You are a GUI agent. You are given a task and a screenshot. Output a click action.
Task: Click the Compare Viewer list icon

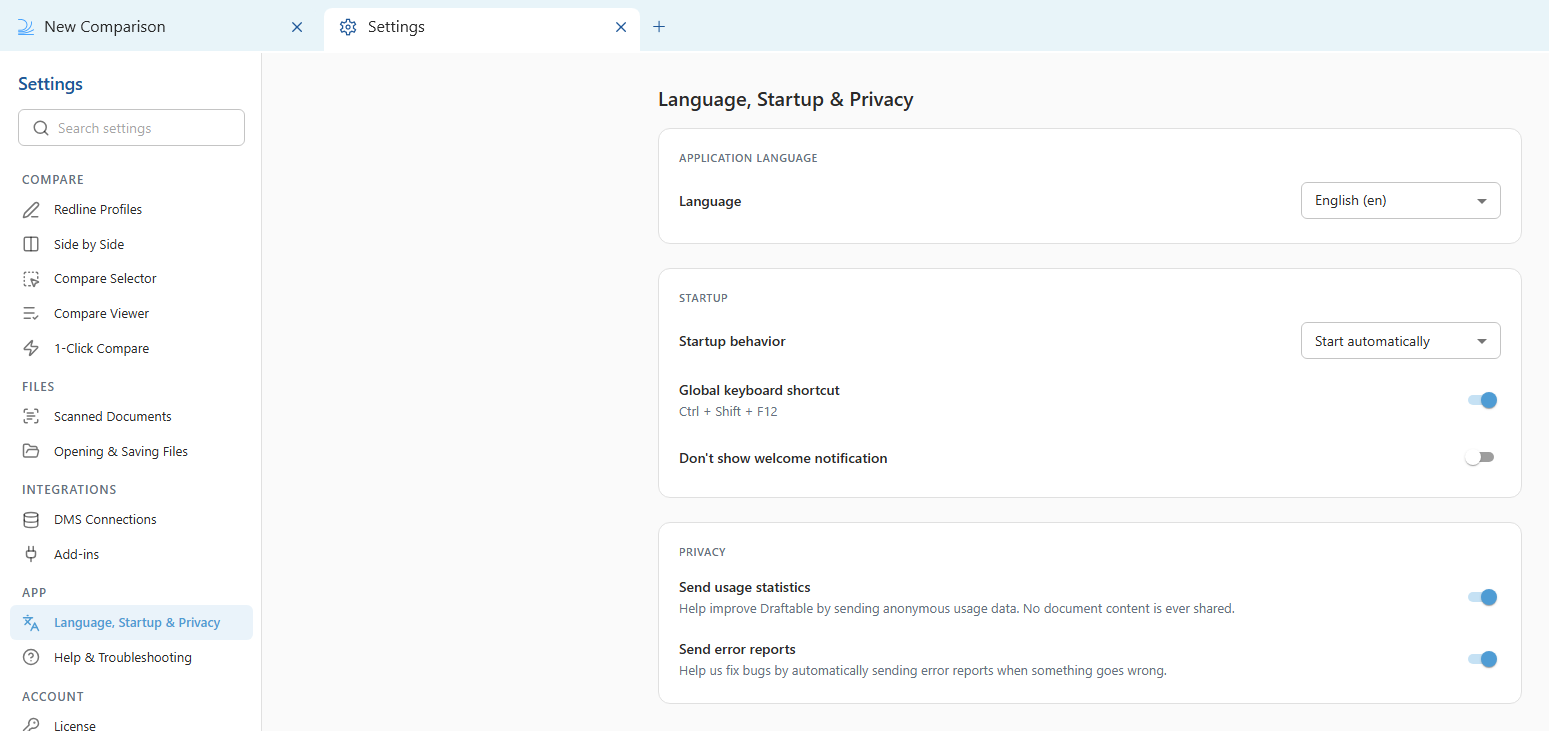tap(32, 314)
